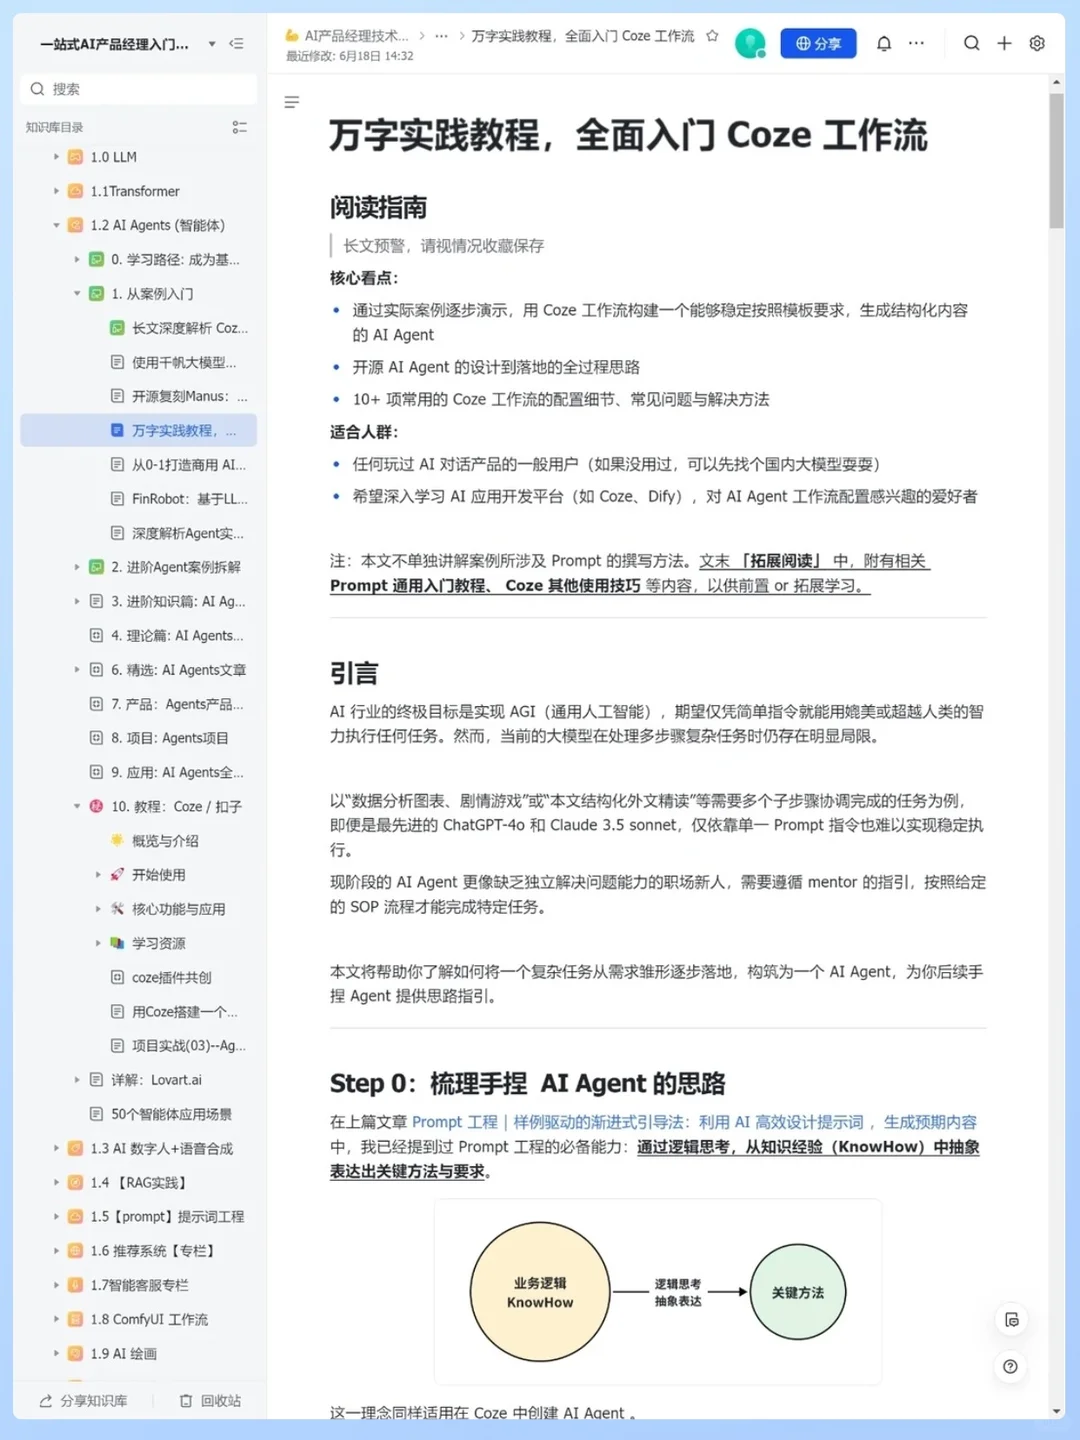Toggle the knowledge base directory list icon
1080x1440 pixels.
coord(239,127)
